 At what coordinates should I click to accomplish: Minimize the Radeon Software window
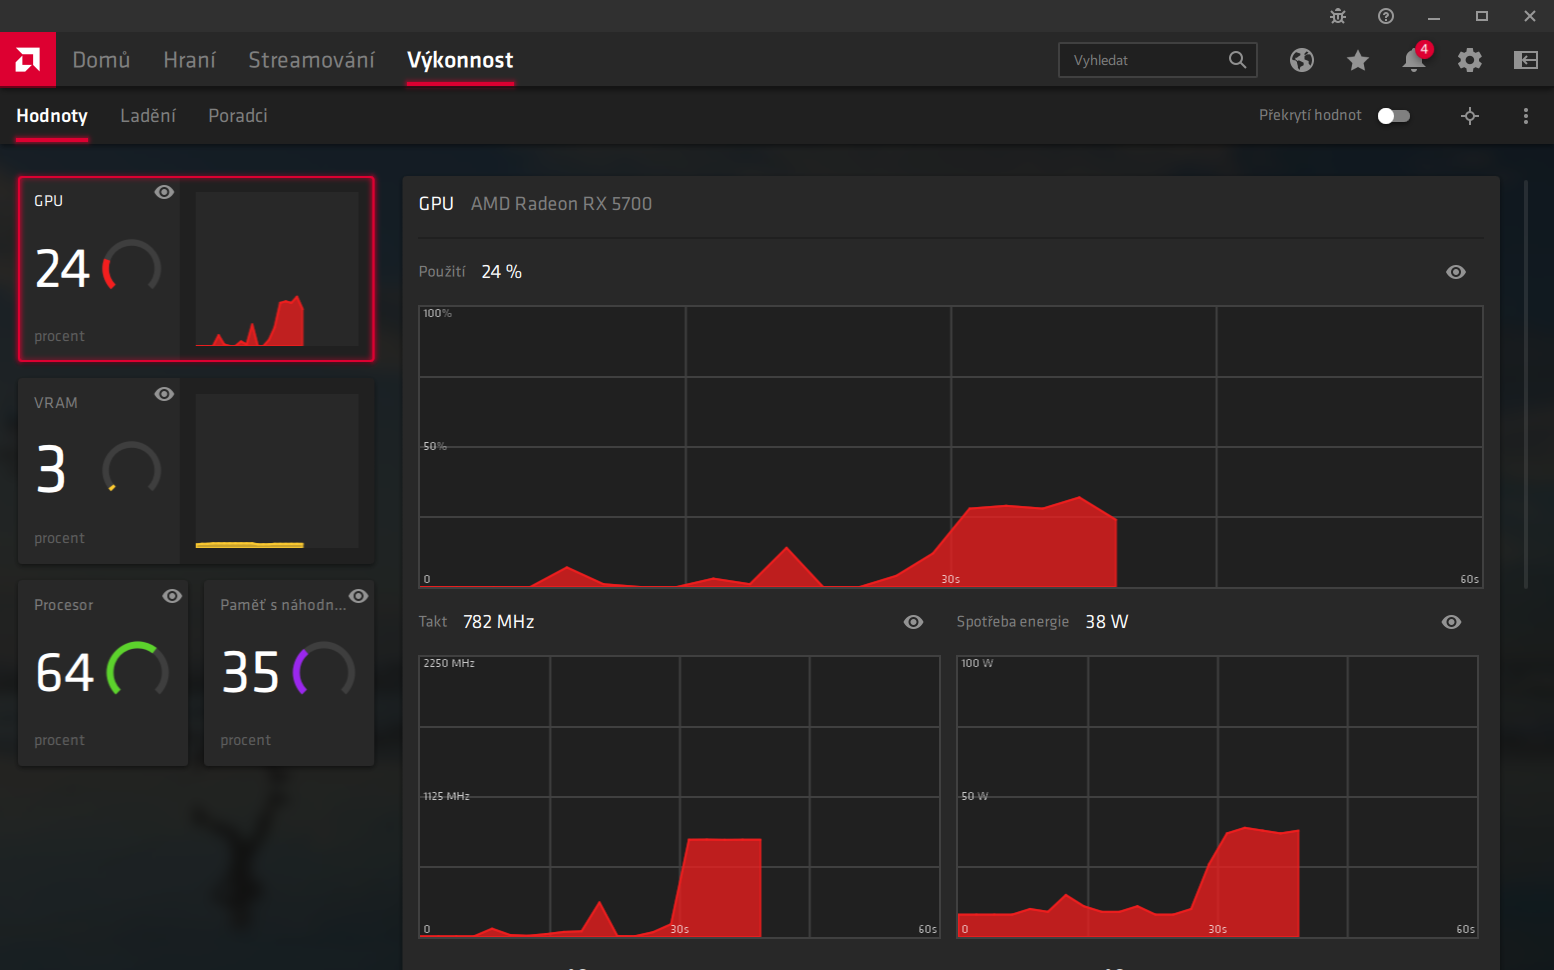point(1434,16)
